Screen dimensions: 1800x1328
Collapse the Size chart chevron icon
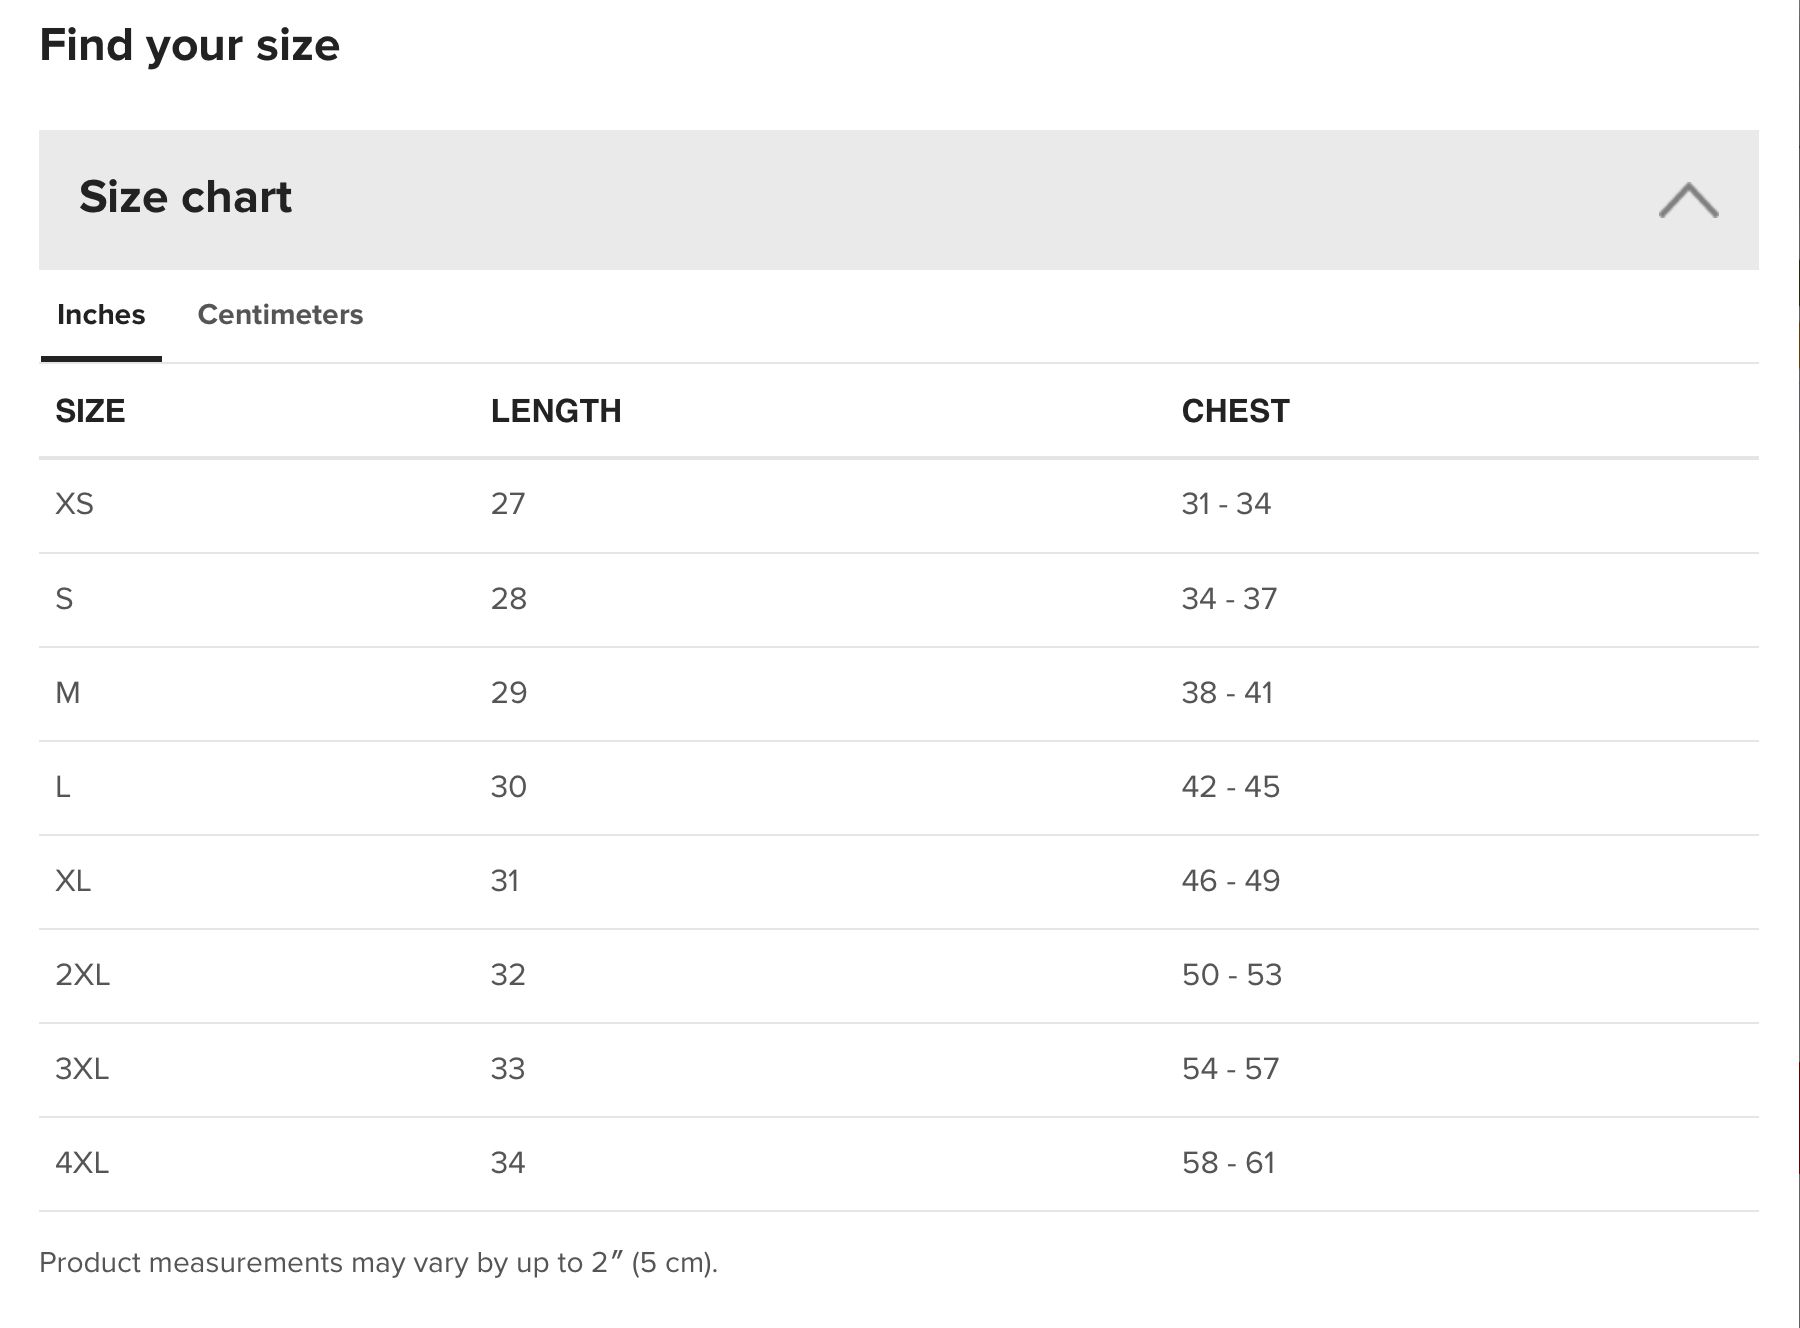1688,200
